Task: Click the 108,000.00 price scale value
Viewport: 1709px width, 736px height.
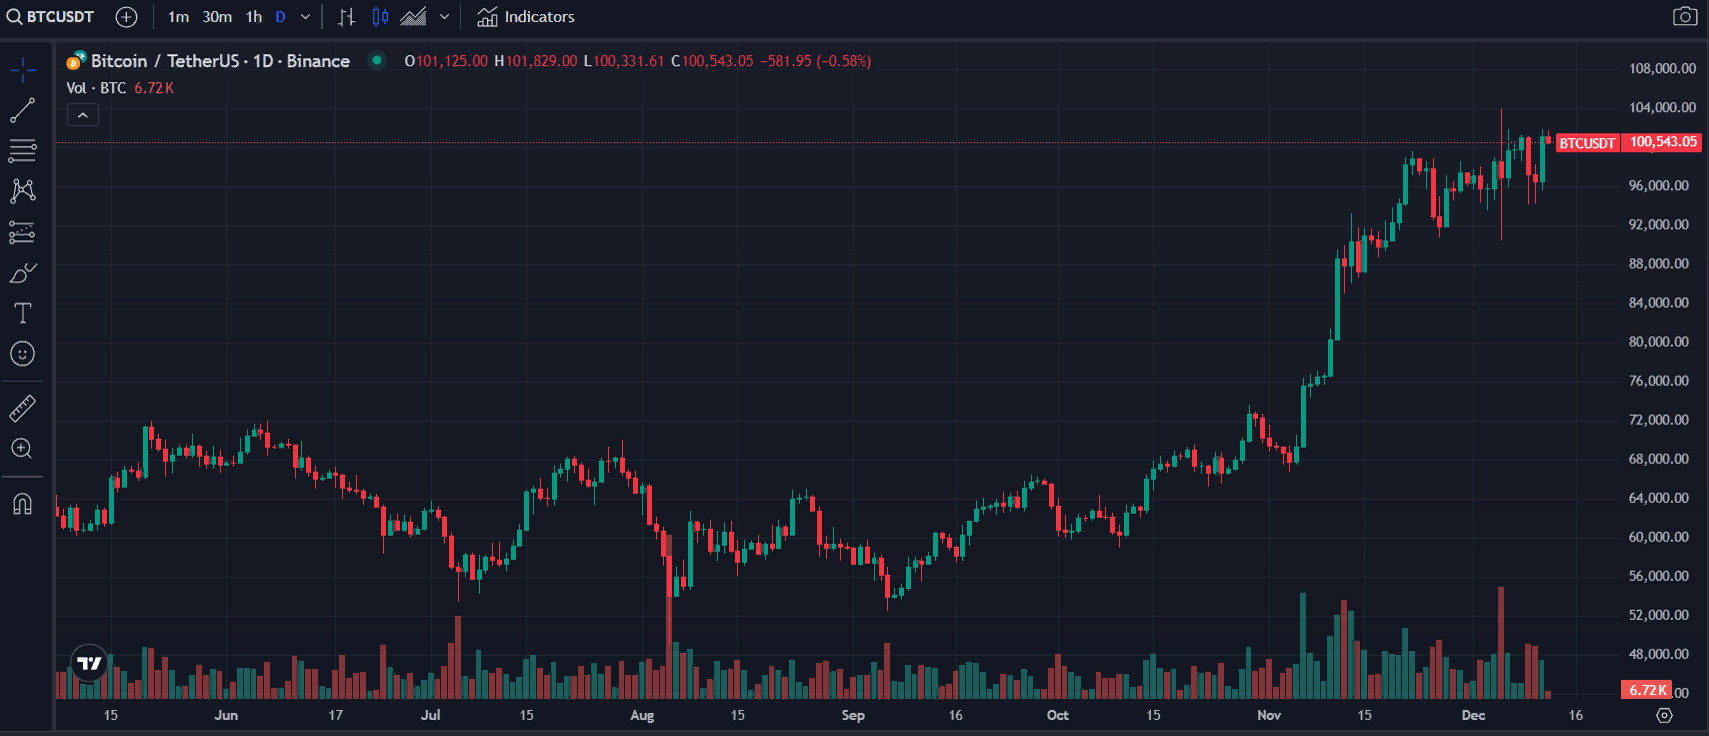Action: [x=1662, y=68]
